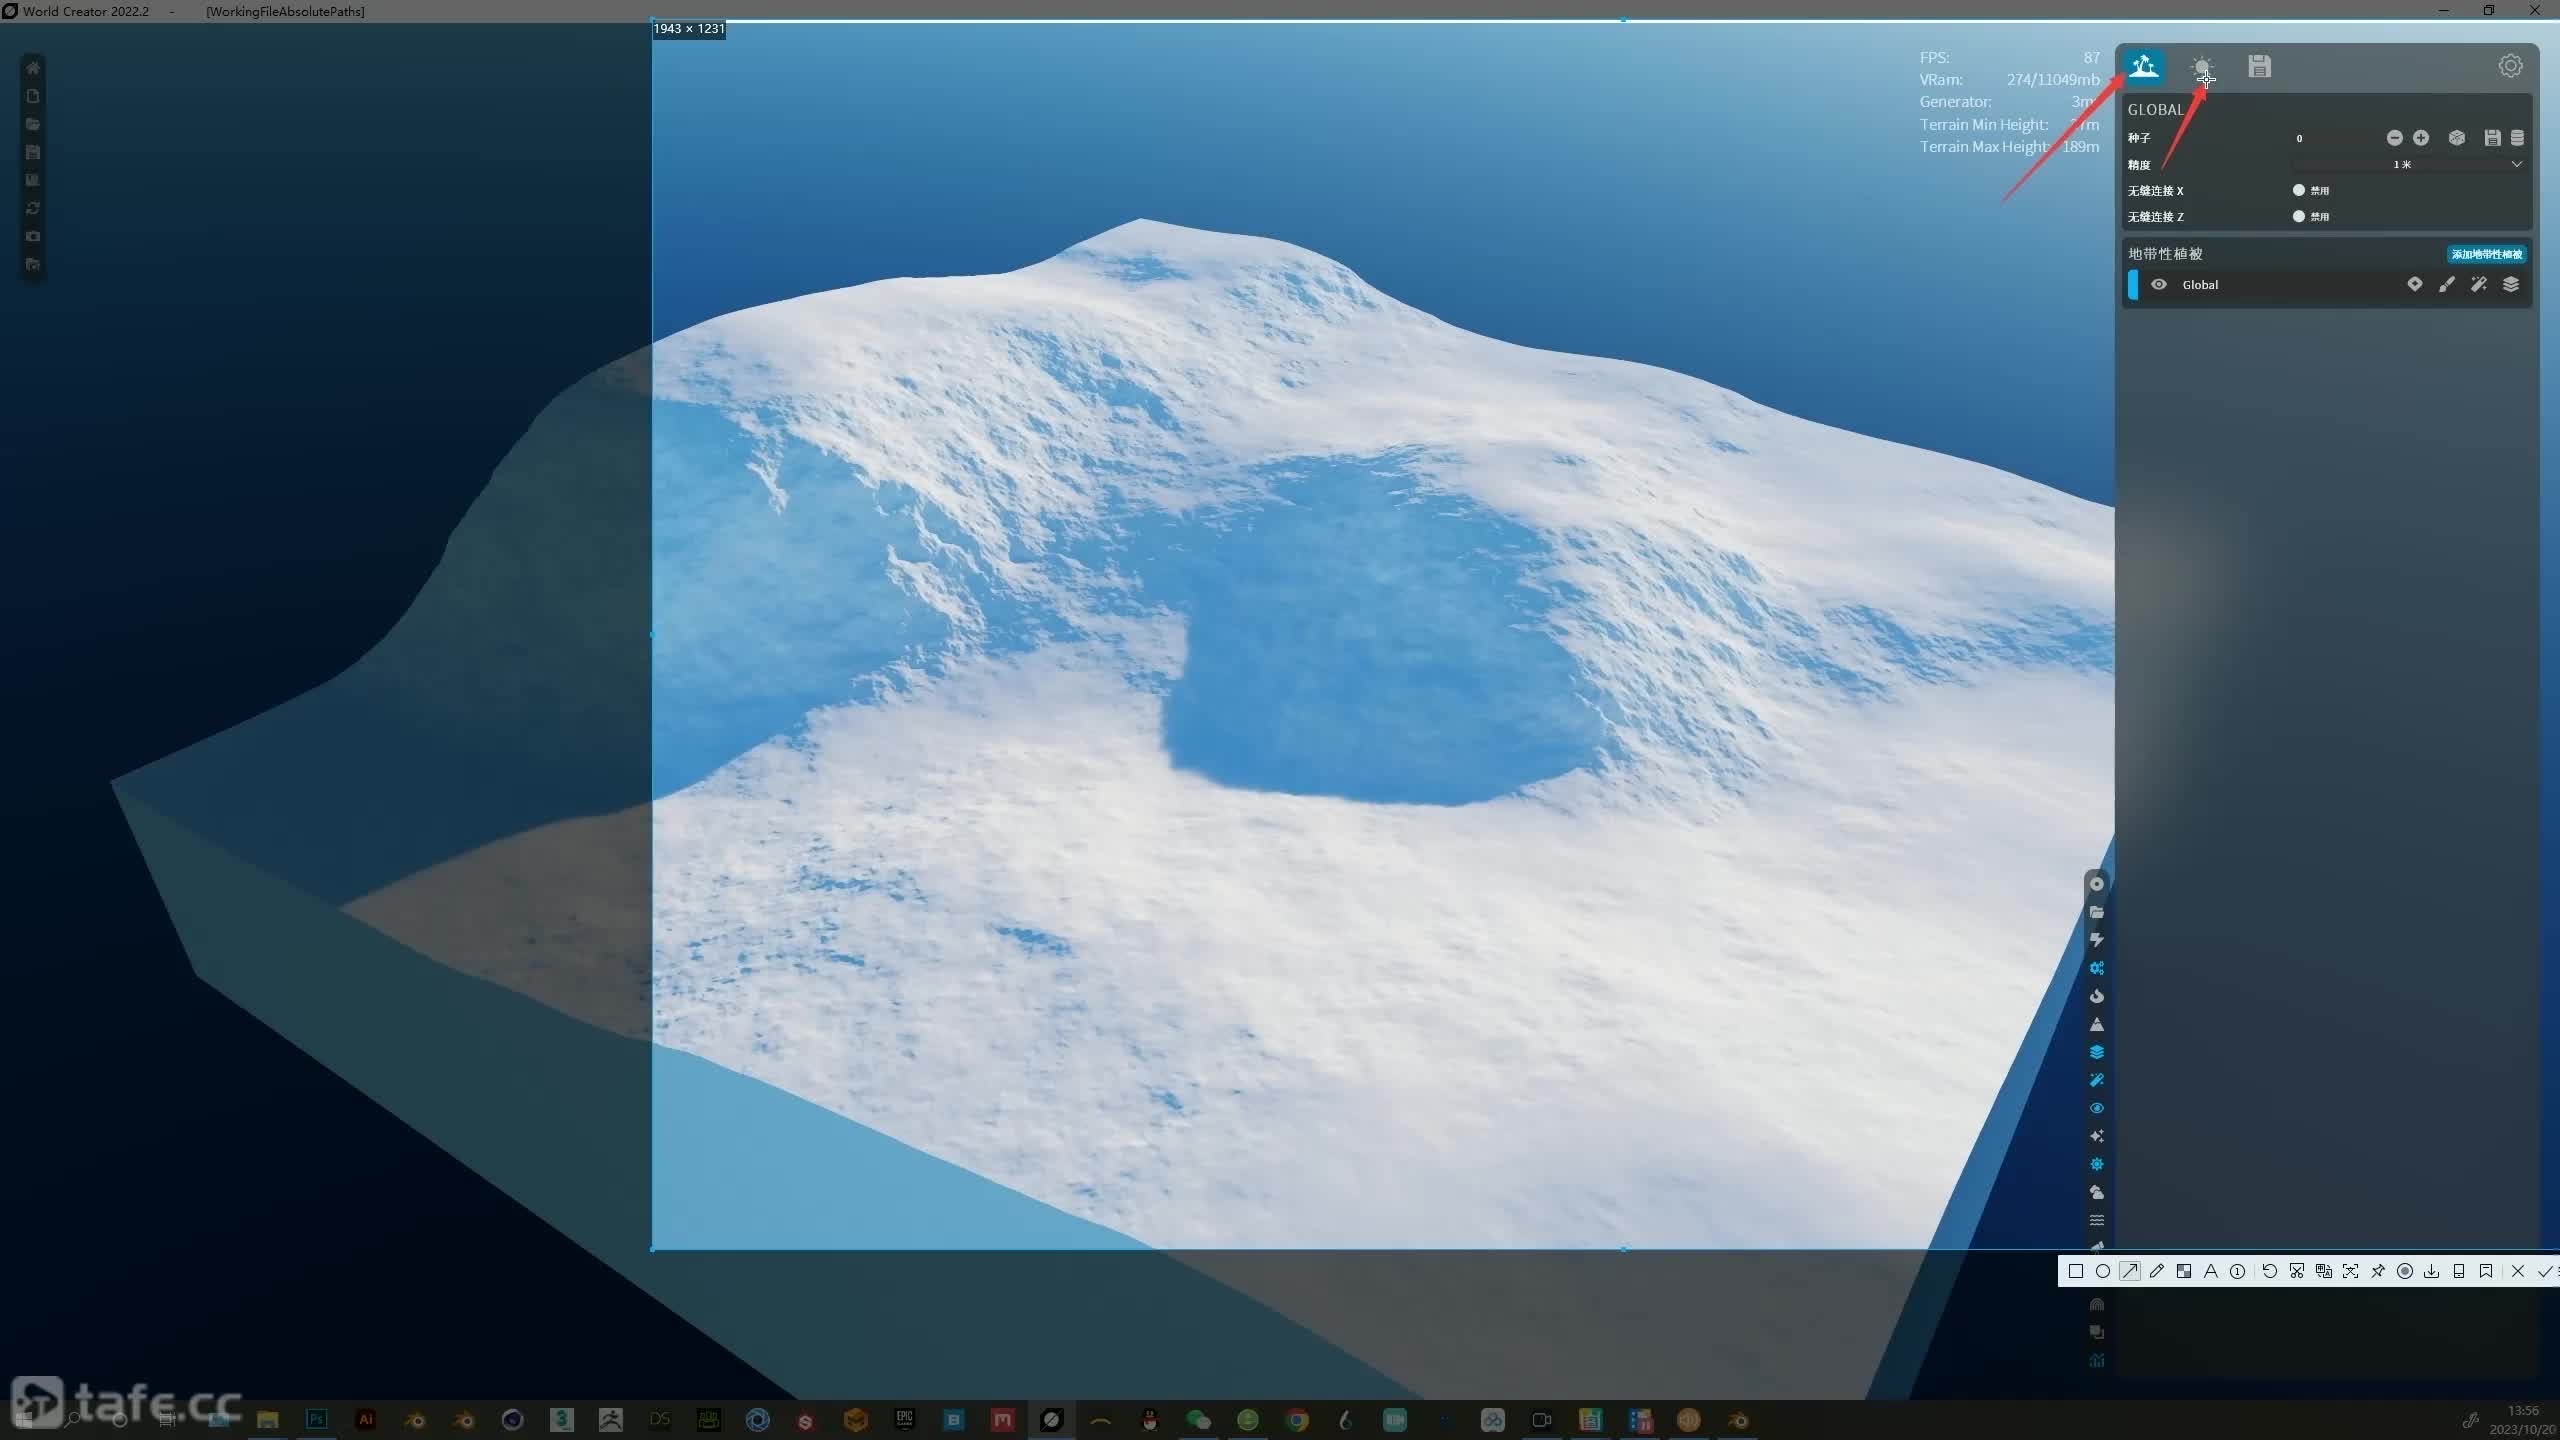This screenshot has width=2560, height=1440.
Task: Toggle 无缝连接 X switch
Action: coord(2299,190)
